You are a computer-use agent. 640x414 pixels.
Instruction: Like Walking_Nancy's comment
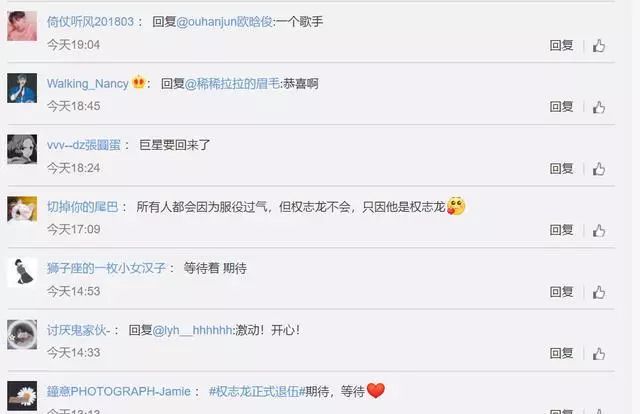tap(599, 107)
